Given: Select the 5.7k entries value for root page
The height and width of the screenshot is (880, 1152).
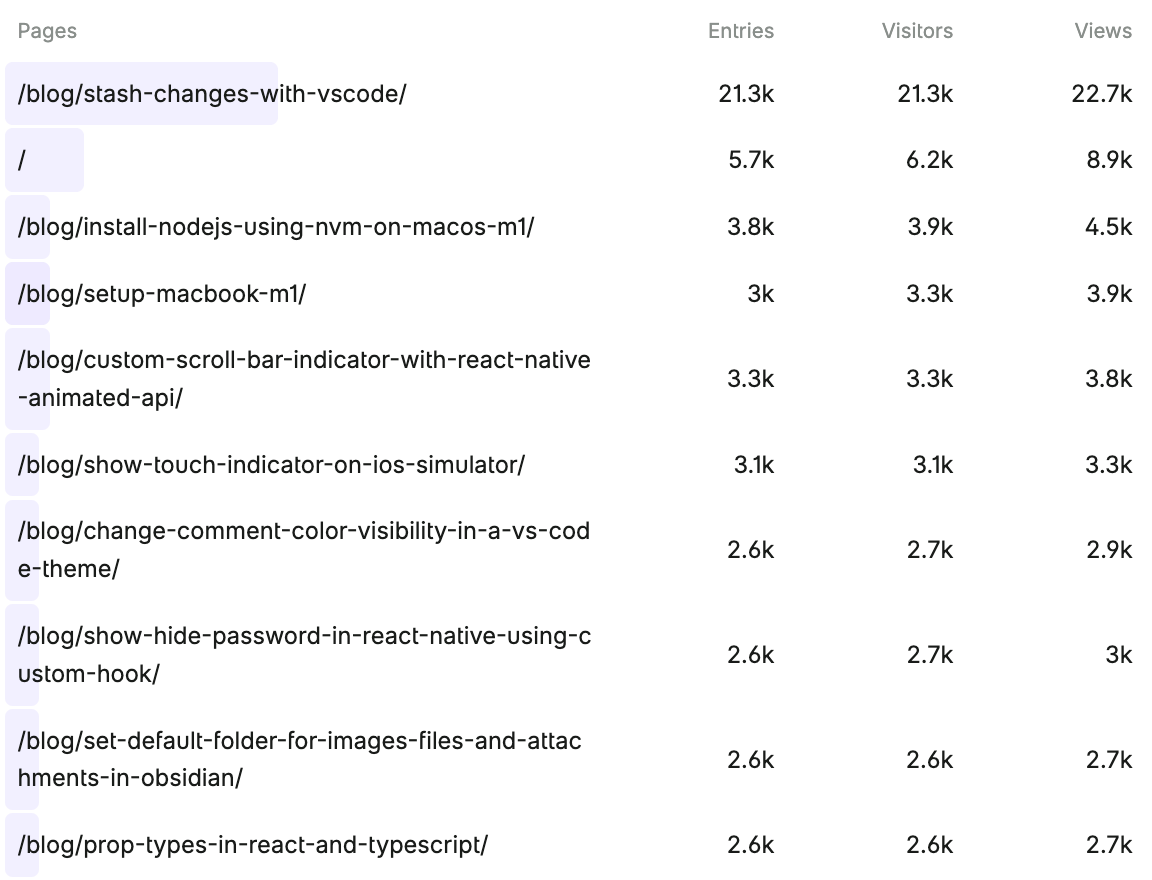Looking at the screenshot, I should [751, 160].
